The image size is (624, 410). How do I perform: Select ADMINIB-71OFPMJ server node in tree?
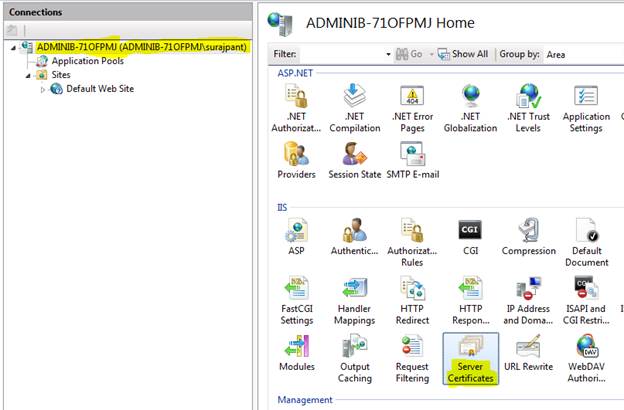coord(142,47)
